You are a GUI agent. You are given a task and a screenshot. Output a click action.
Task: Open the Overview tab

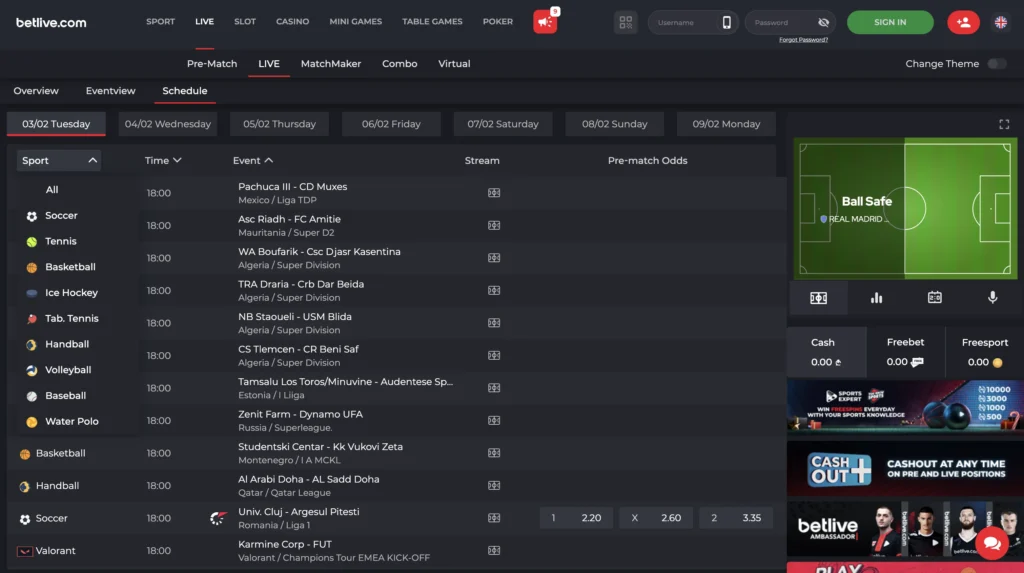(36, 91)
